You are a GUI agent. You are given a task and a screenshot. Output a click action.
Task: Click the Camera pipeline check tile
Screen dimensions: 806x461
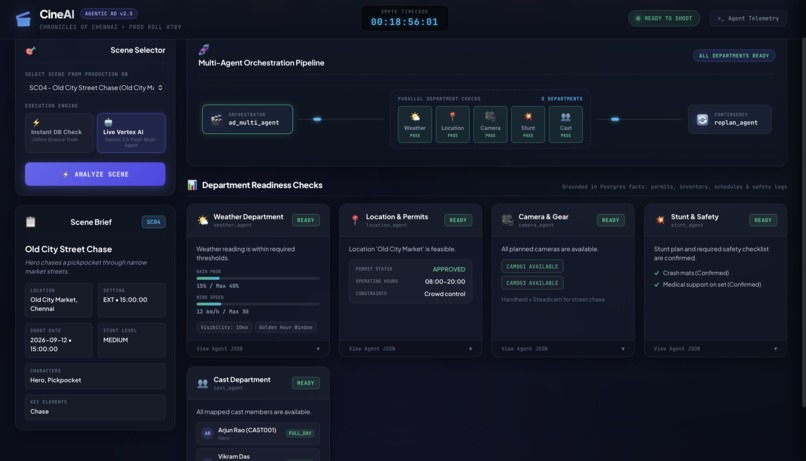coord(490,124)
